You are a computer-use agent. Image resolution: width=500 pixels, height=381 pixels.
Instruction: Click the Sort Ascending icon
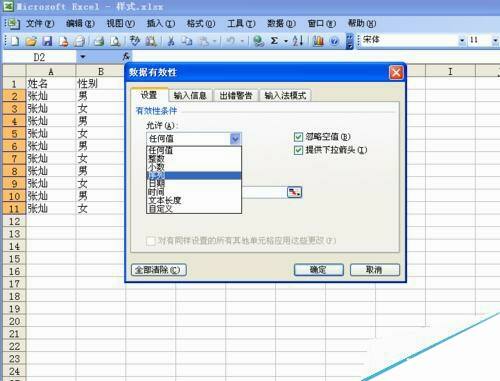pyautogui.click(x=297, y=41)
